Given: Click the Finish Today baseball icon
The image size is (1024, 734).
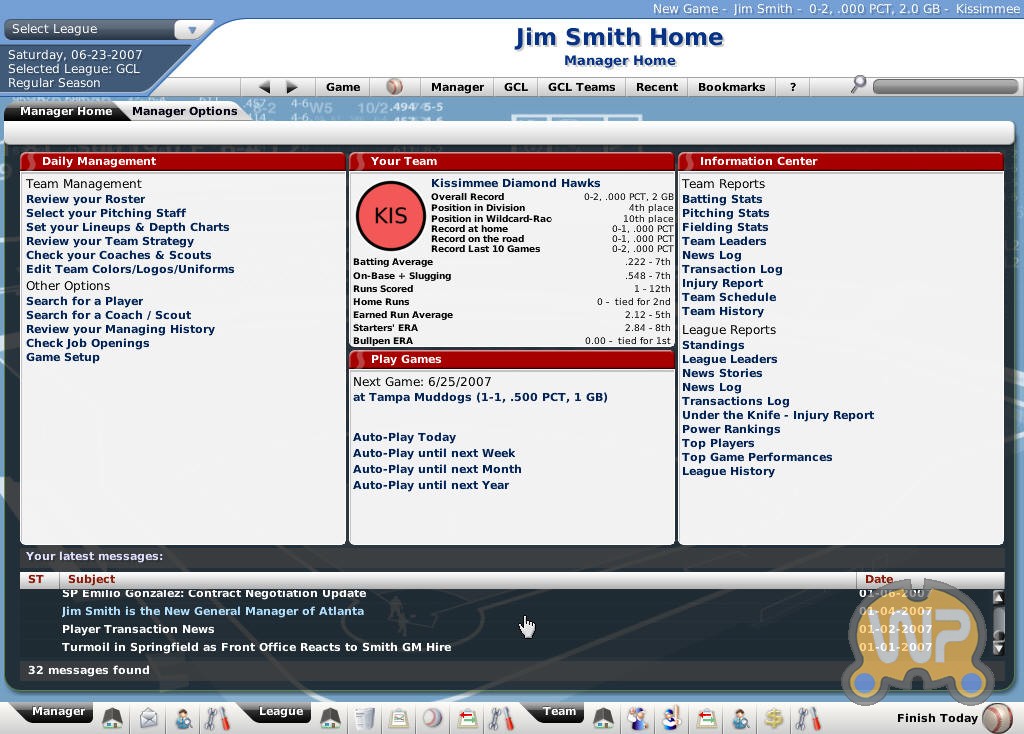Looking at the screenshot, I should pos(997,718).
